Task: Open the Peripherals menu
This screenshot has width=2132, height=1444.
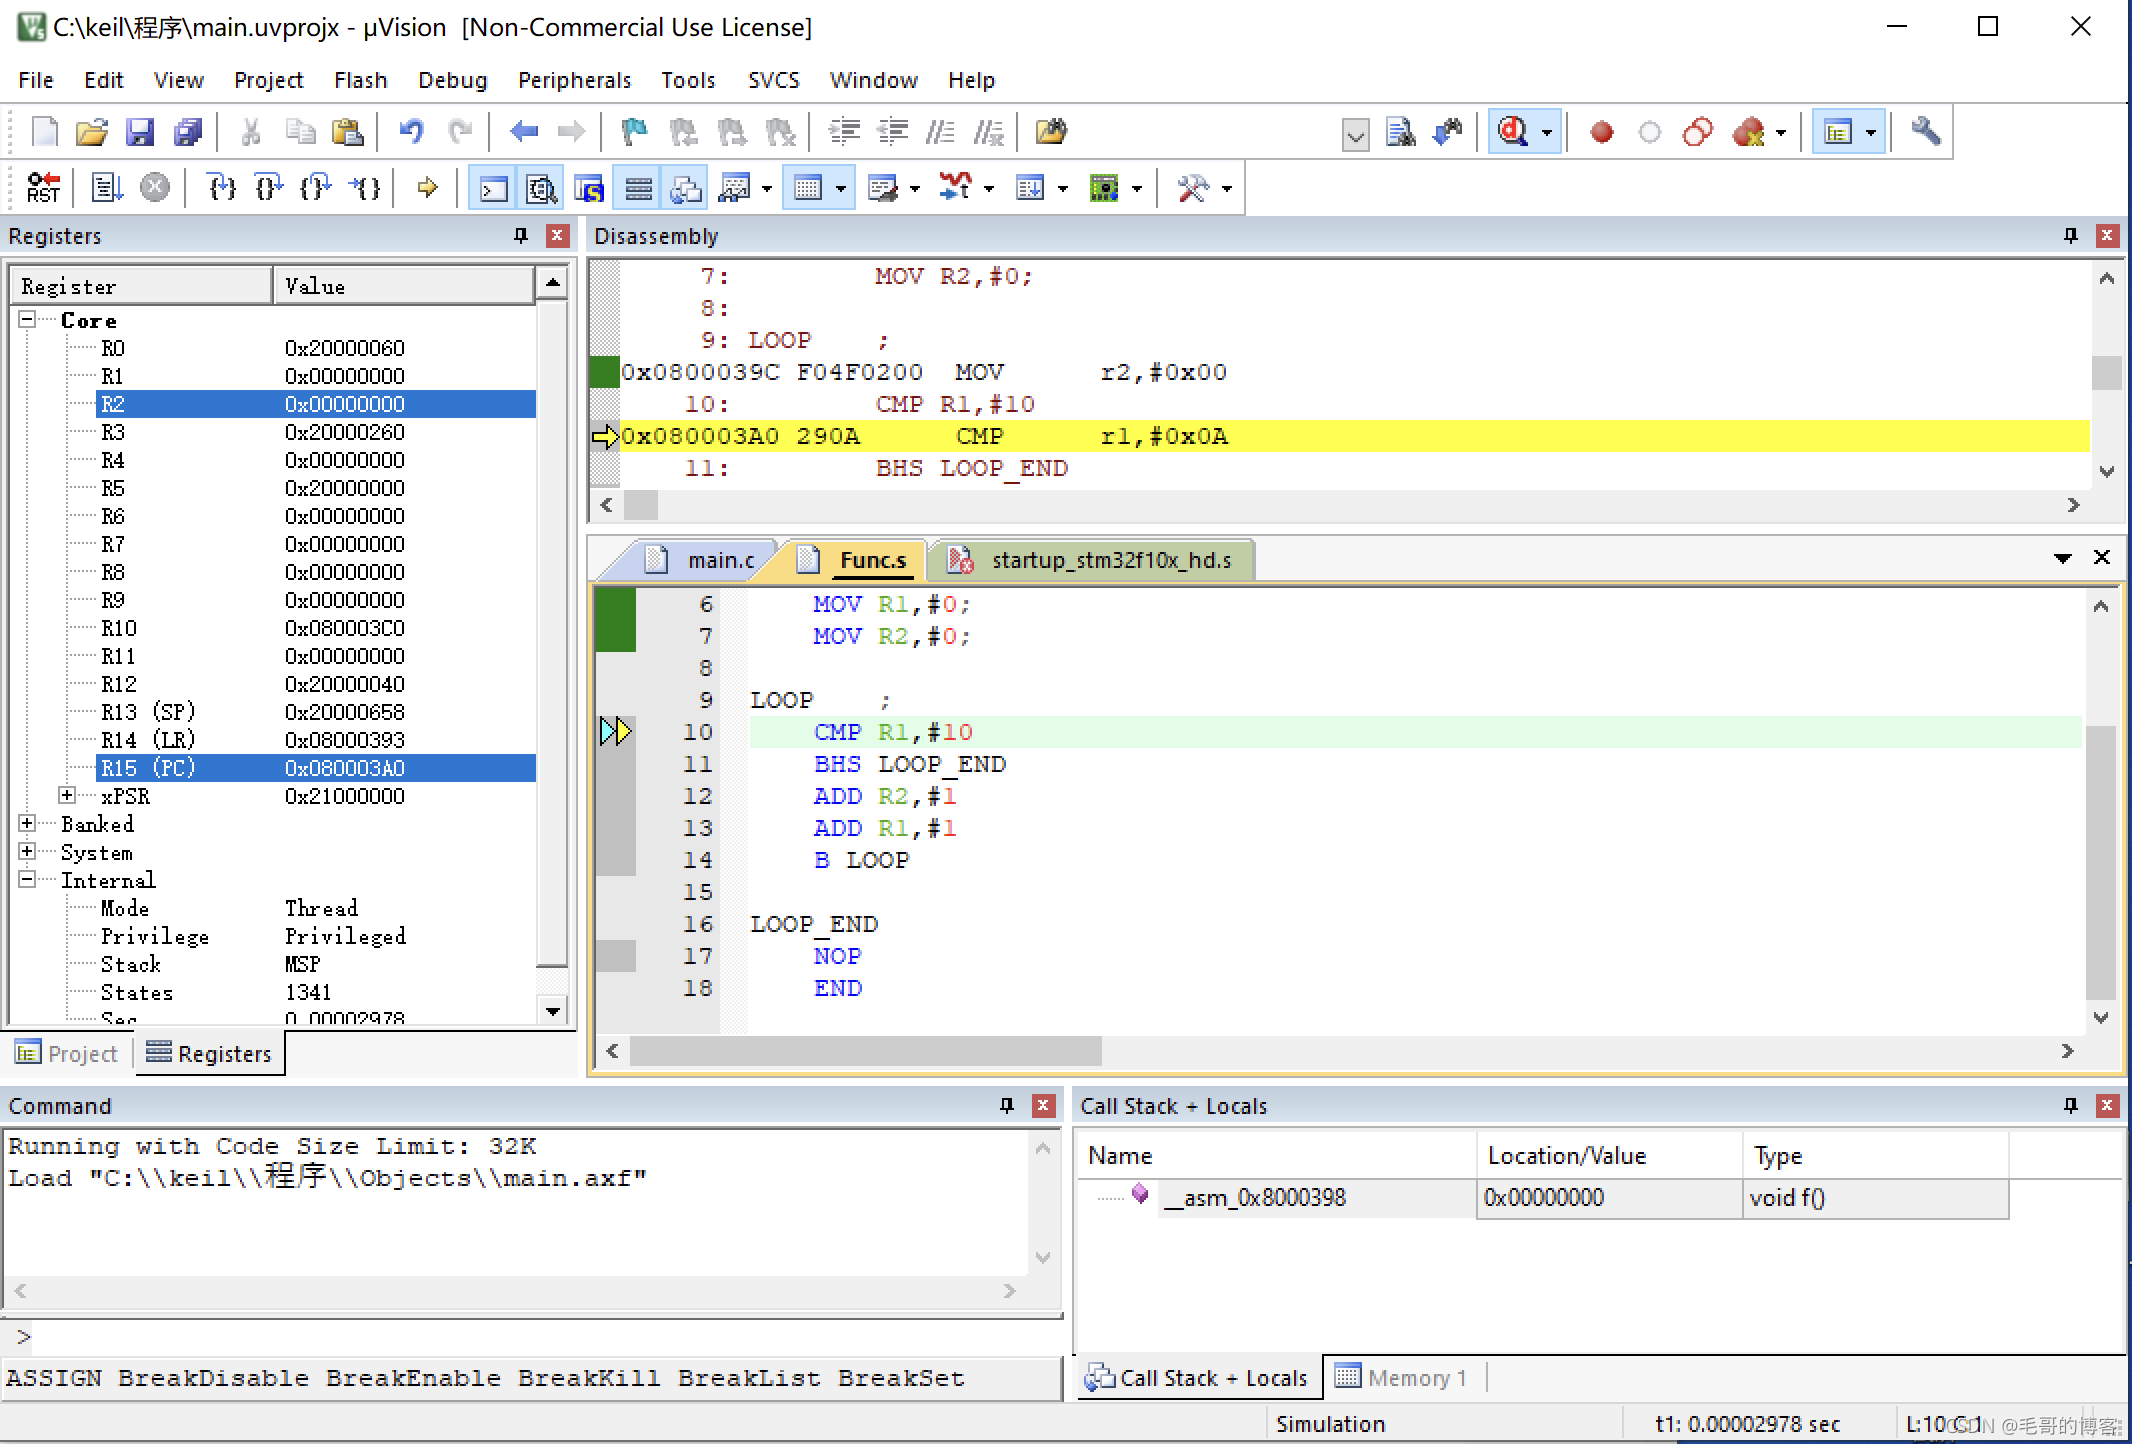Action: [574, 80]
